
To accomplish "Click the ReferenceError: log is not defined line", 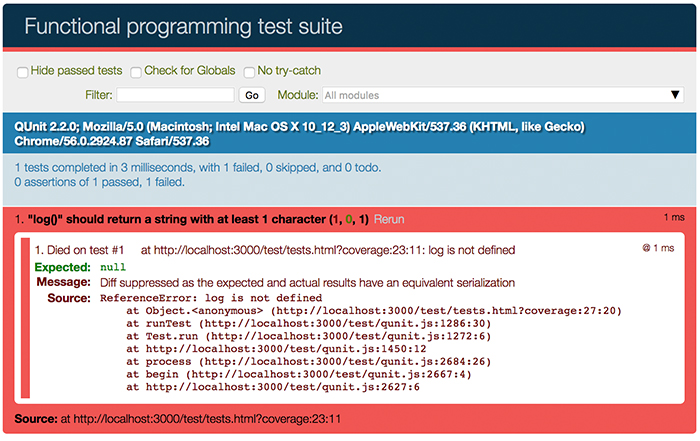I will coord(211,298).
